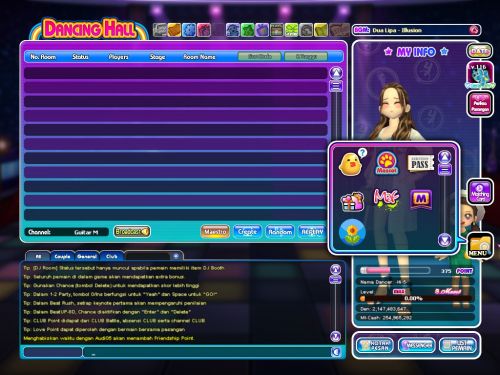Click the lime green clover toolbar icon

click(x=291, y=30)
